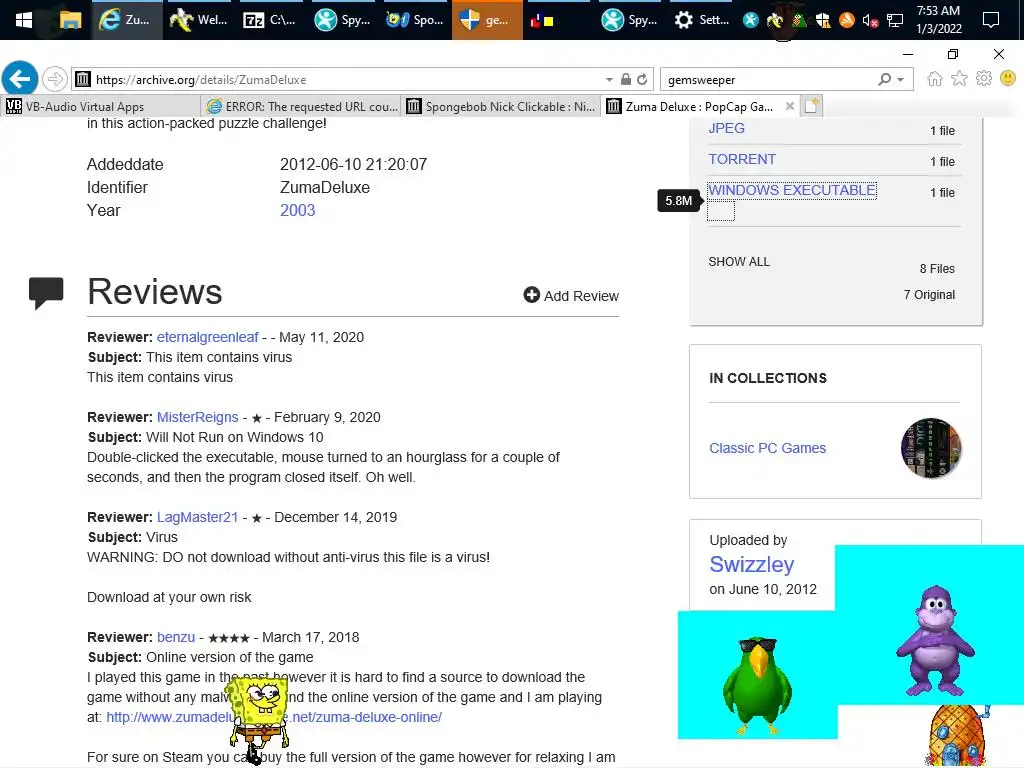
Task: Click the magnifier search icon
Action: coord(884,79)
